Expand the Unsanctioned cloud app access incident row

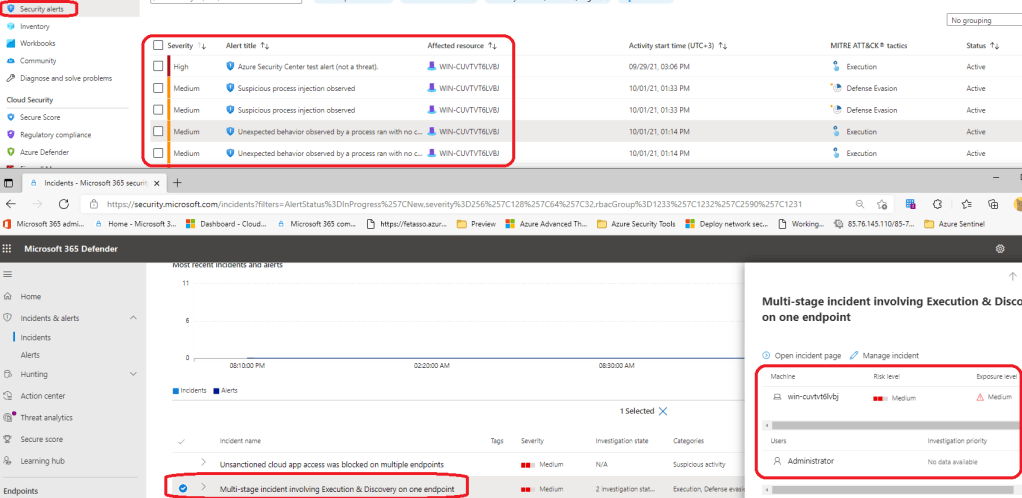(x=203, y=461)
